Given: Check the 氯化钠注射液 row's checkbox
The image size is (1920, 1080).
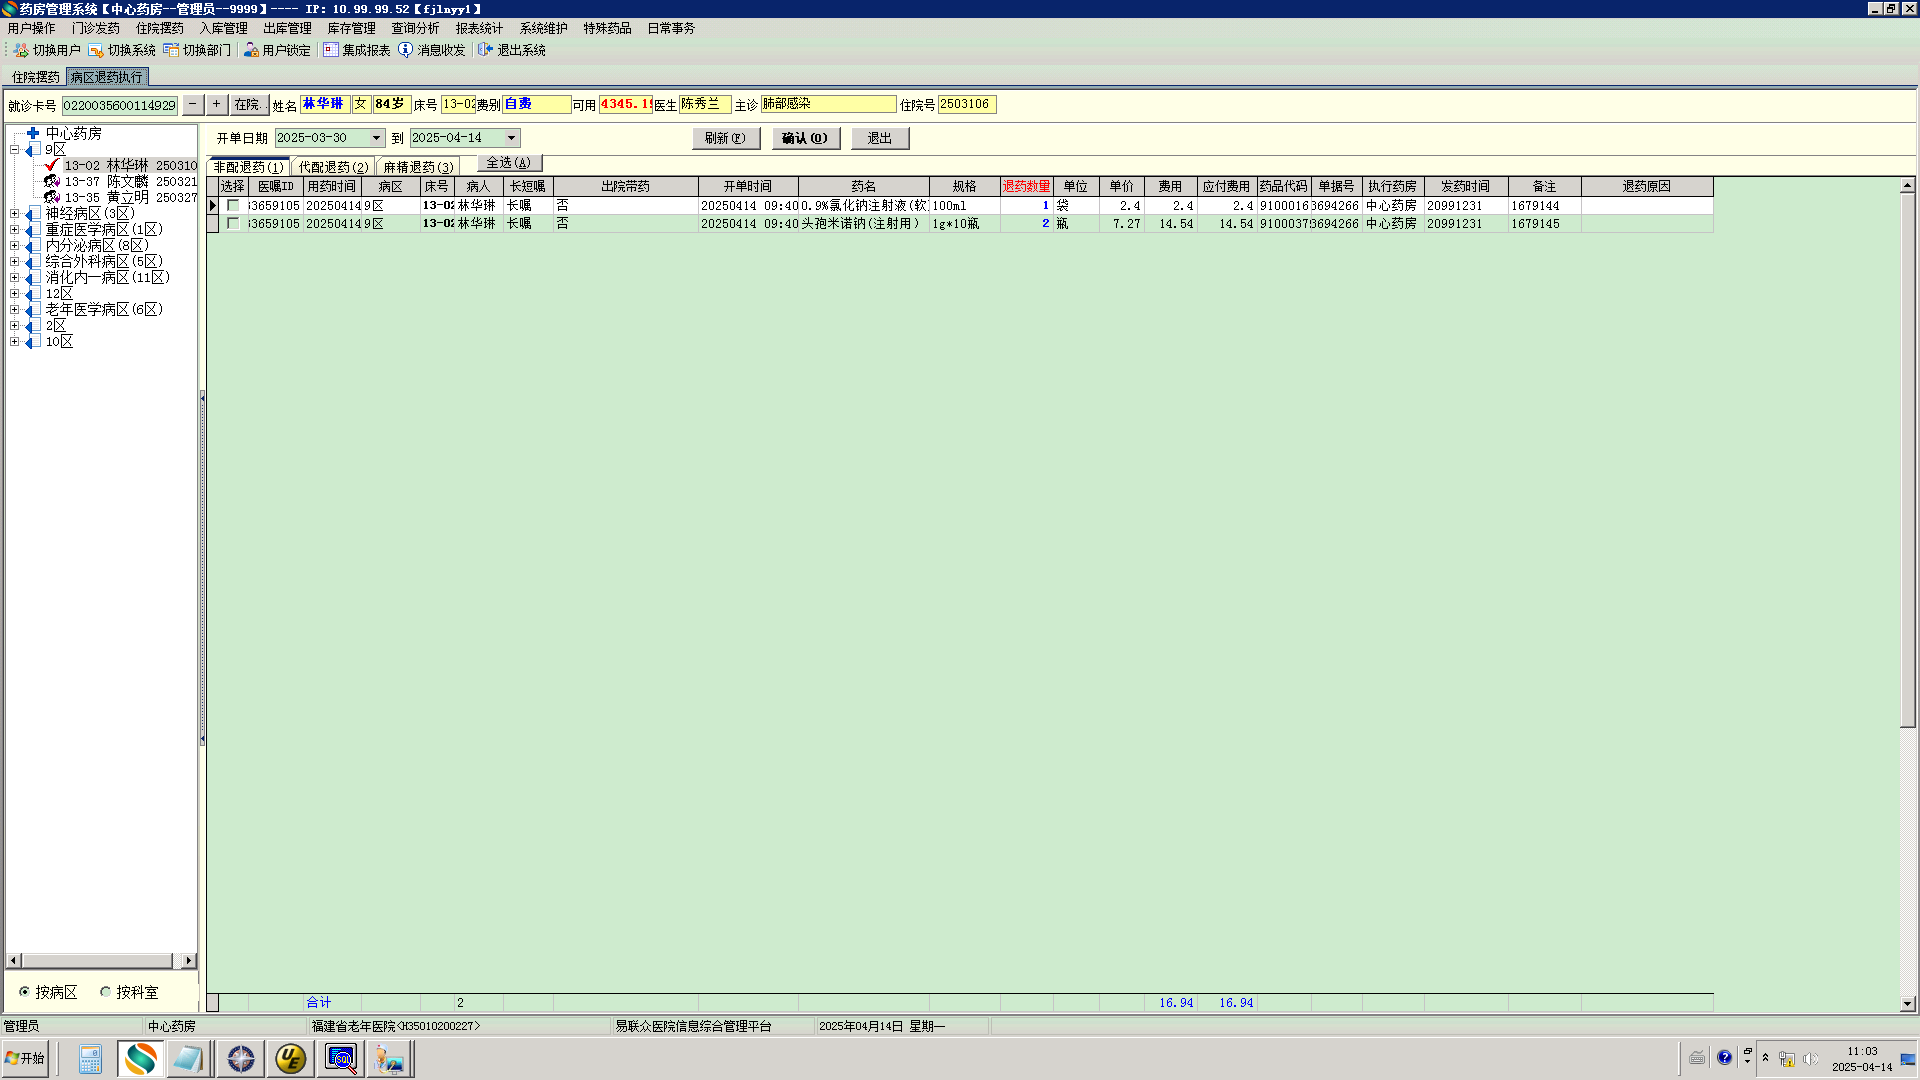Looking at the screenshot, I should tap(233, 205).
